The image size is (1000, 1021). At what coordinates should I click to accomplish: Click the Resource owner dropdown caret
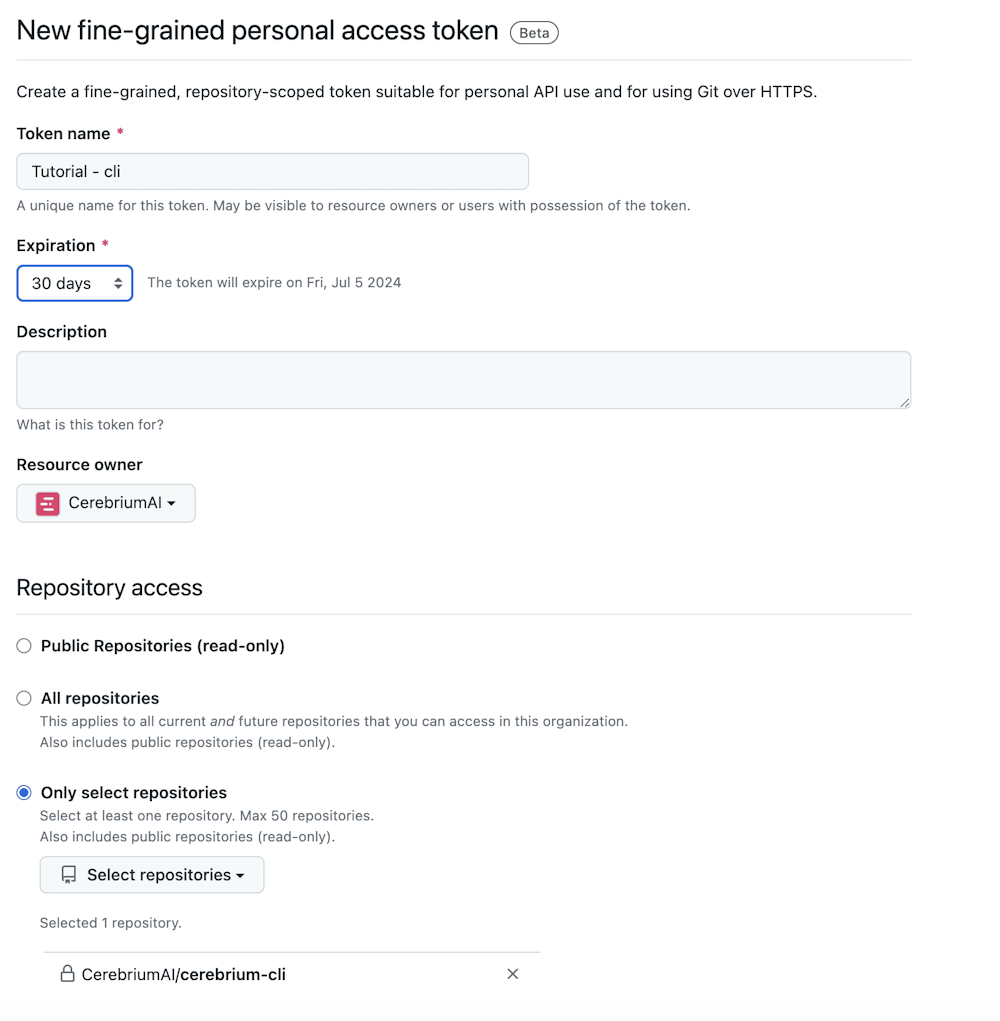pyautogui.click(x=172, y=504)
